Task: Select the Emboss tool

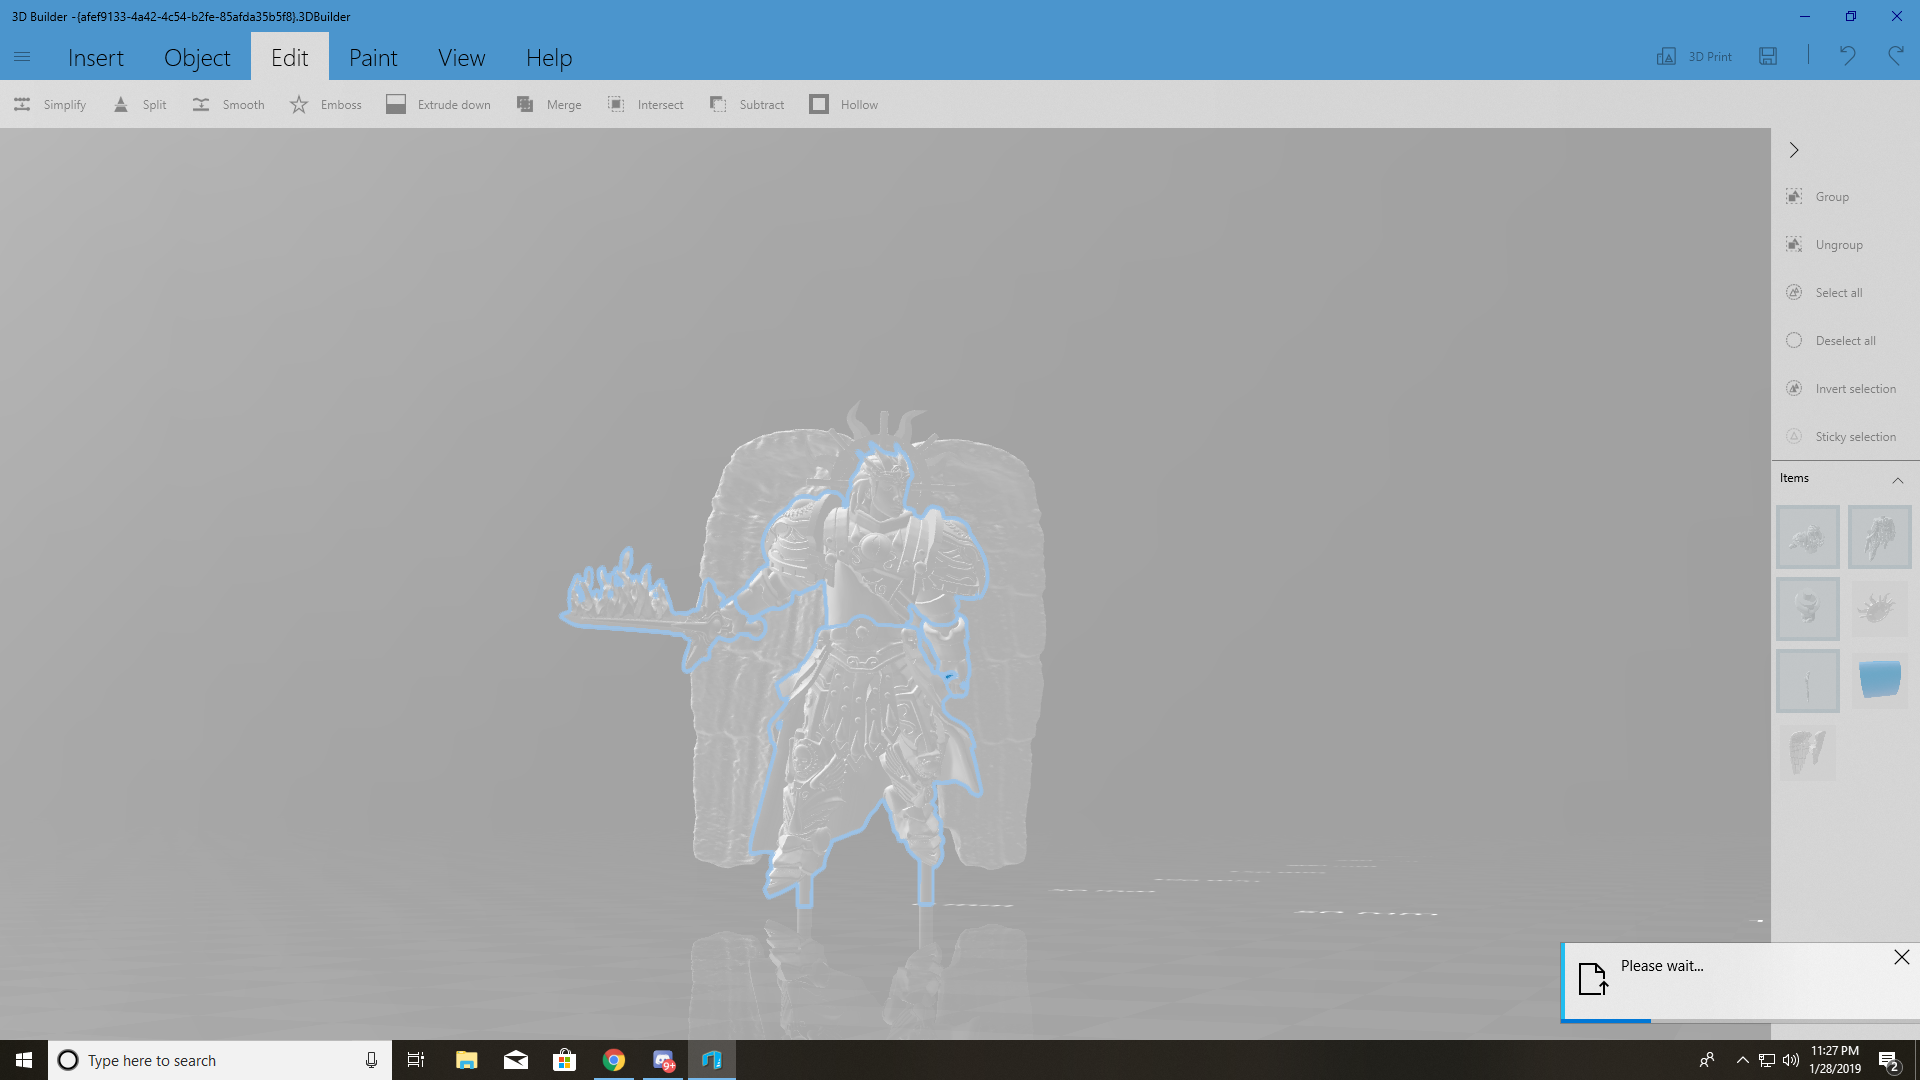Action: coord(326,104)
